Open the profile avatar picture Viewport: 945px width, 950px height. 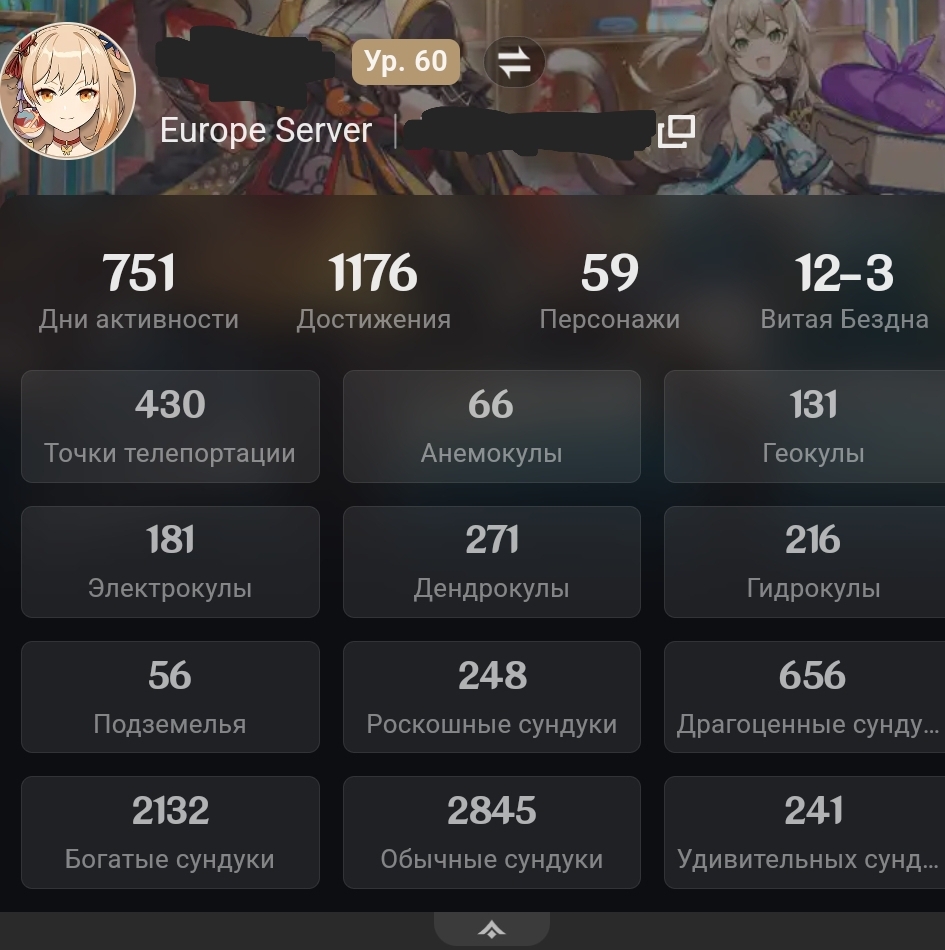67,91
